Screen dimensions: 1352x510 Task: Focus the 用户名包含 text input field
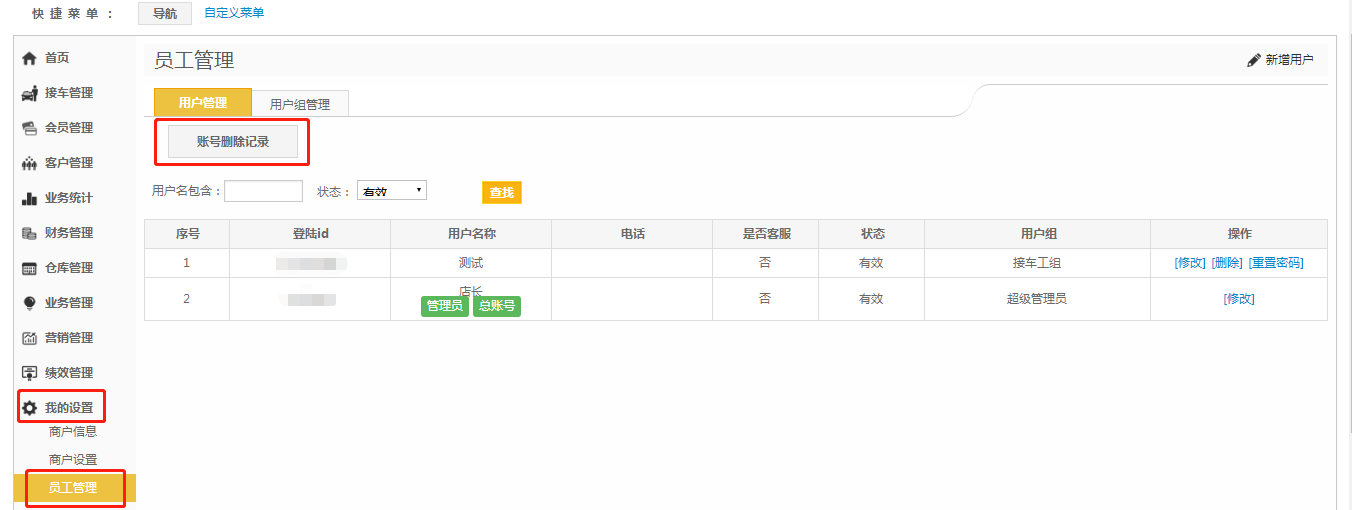pyautogui.click(x=263, y=191)
